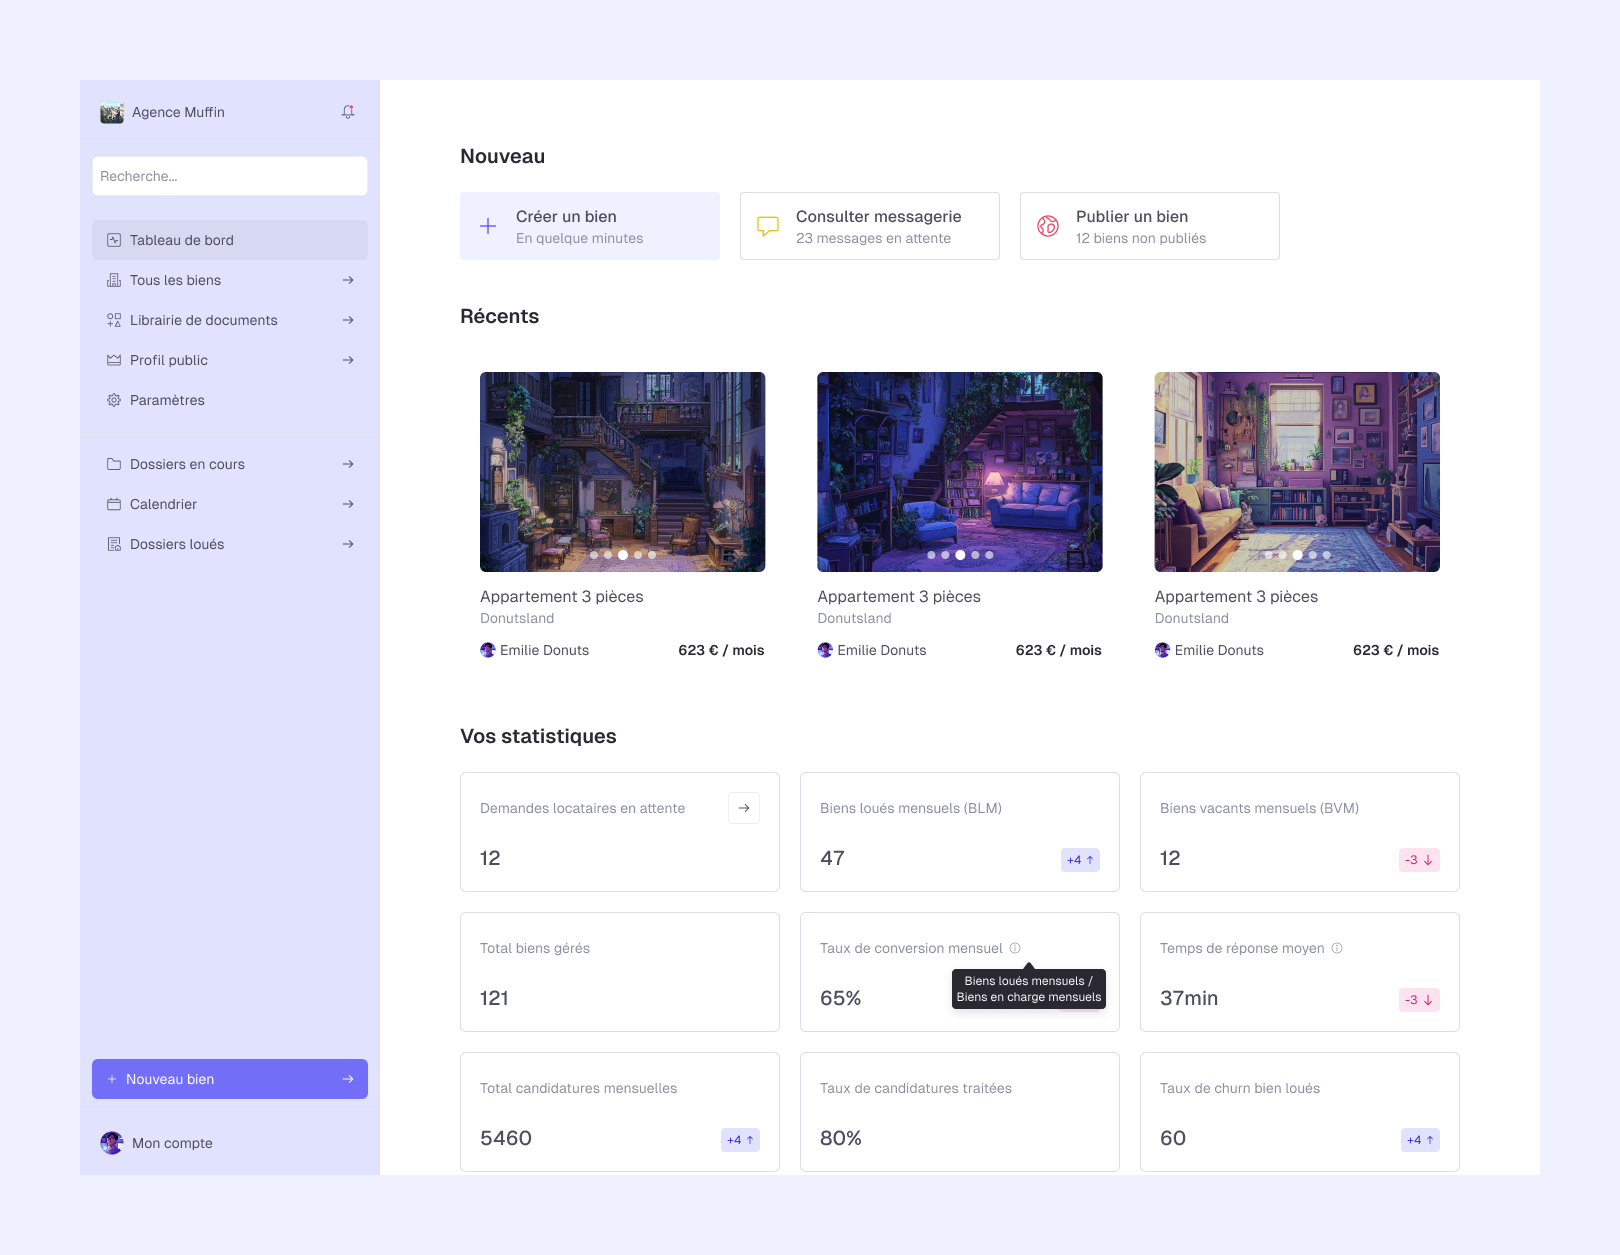Select the Librairie de documents icon
Image resolution: width=1620 pixels, height=1255 pixels.
tap(113, 320)
